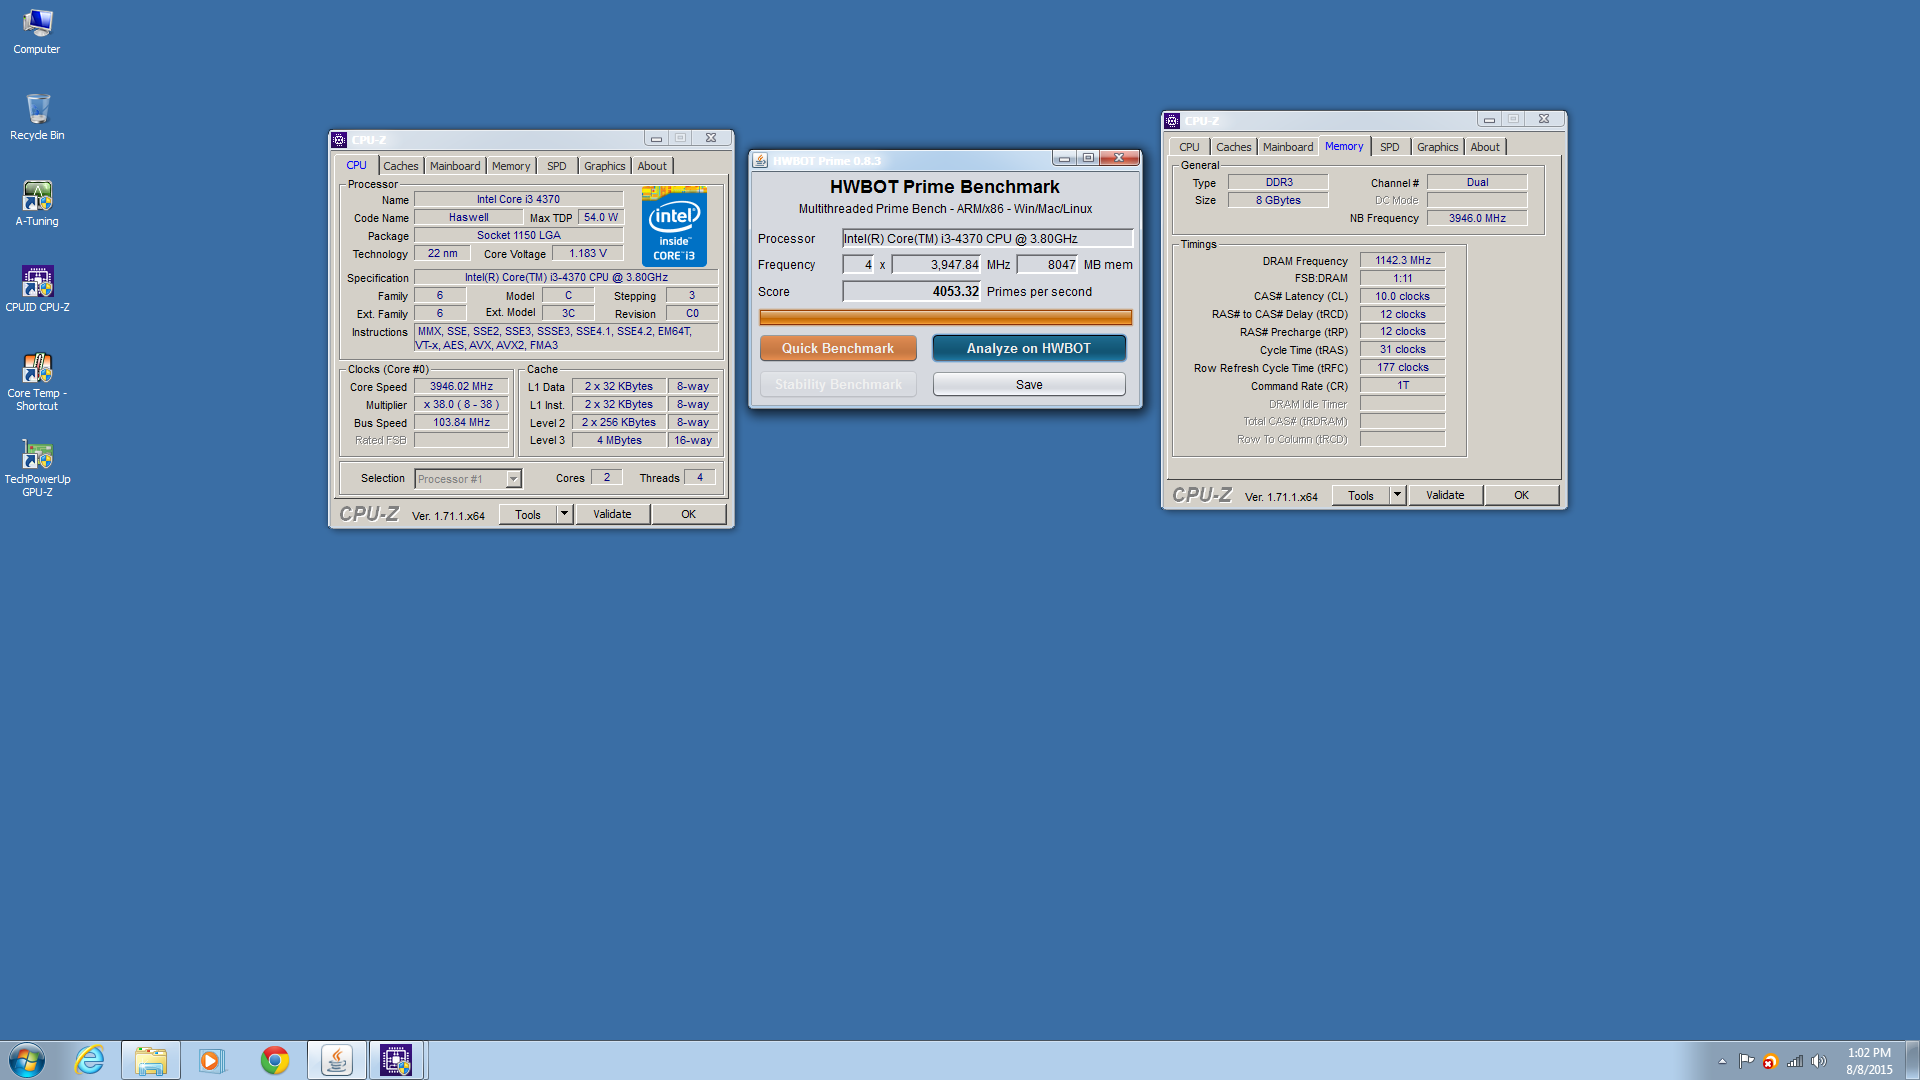Select the CPU tab in left CPU-Z window
The width and height of the screenshot is (1920, 1080).
coord(356,166)
